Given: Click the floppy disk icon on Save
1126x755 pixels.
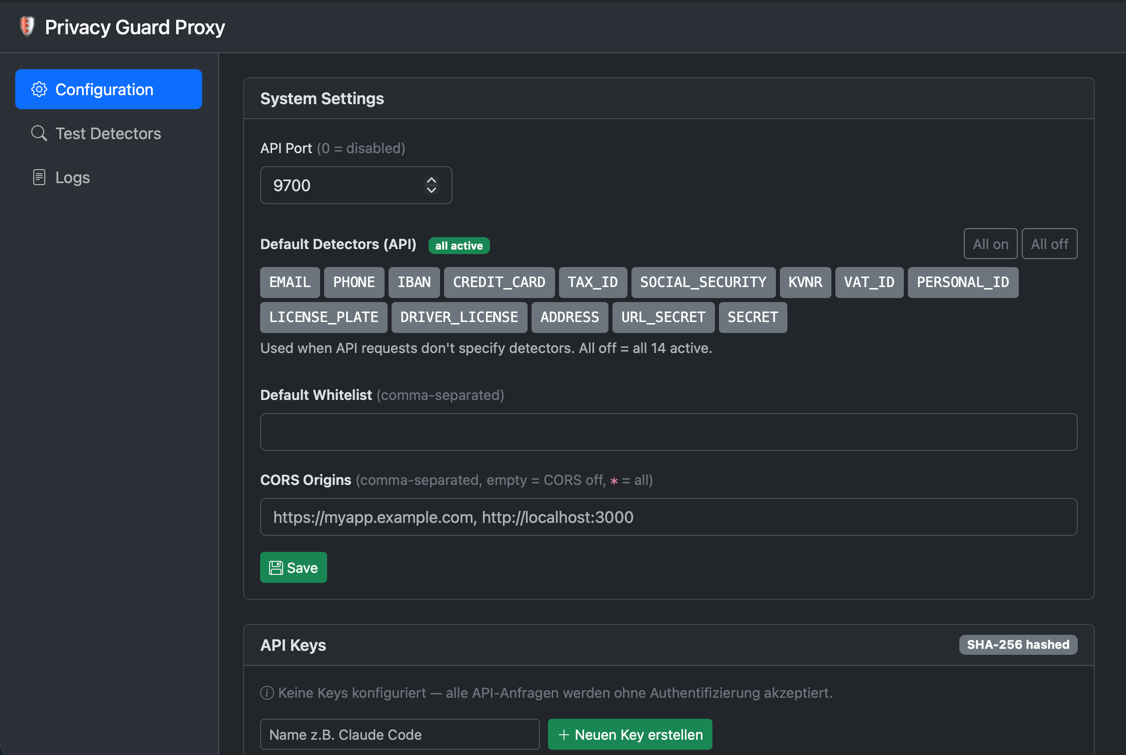Looking at the screenshot, I should (x=277, y=567).
